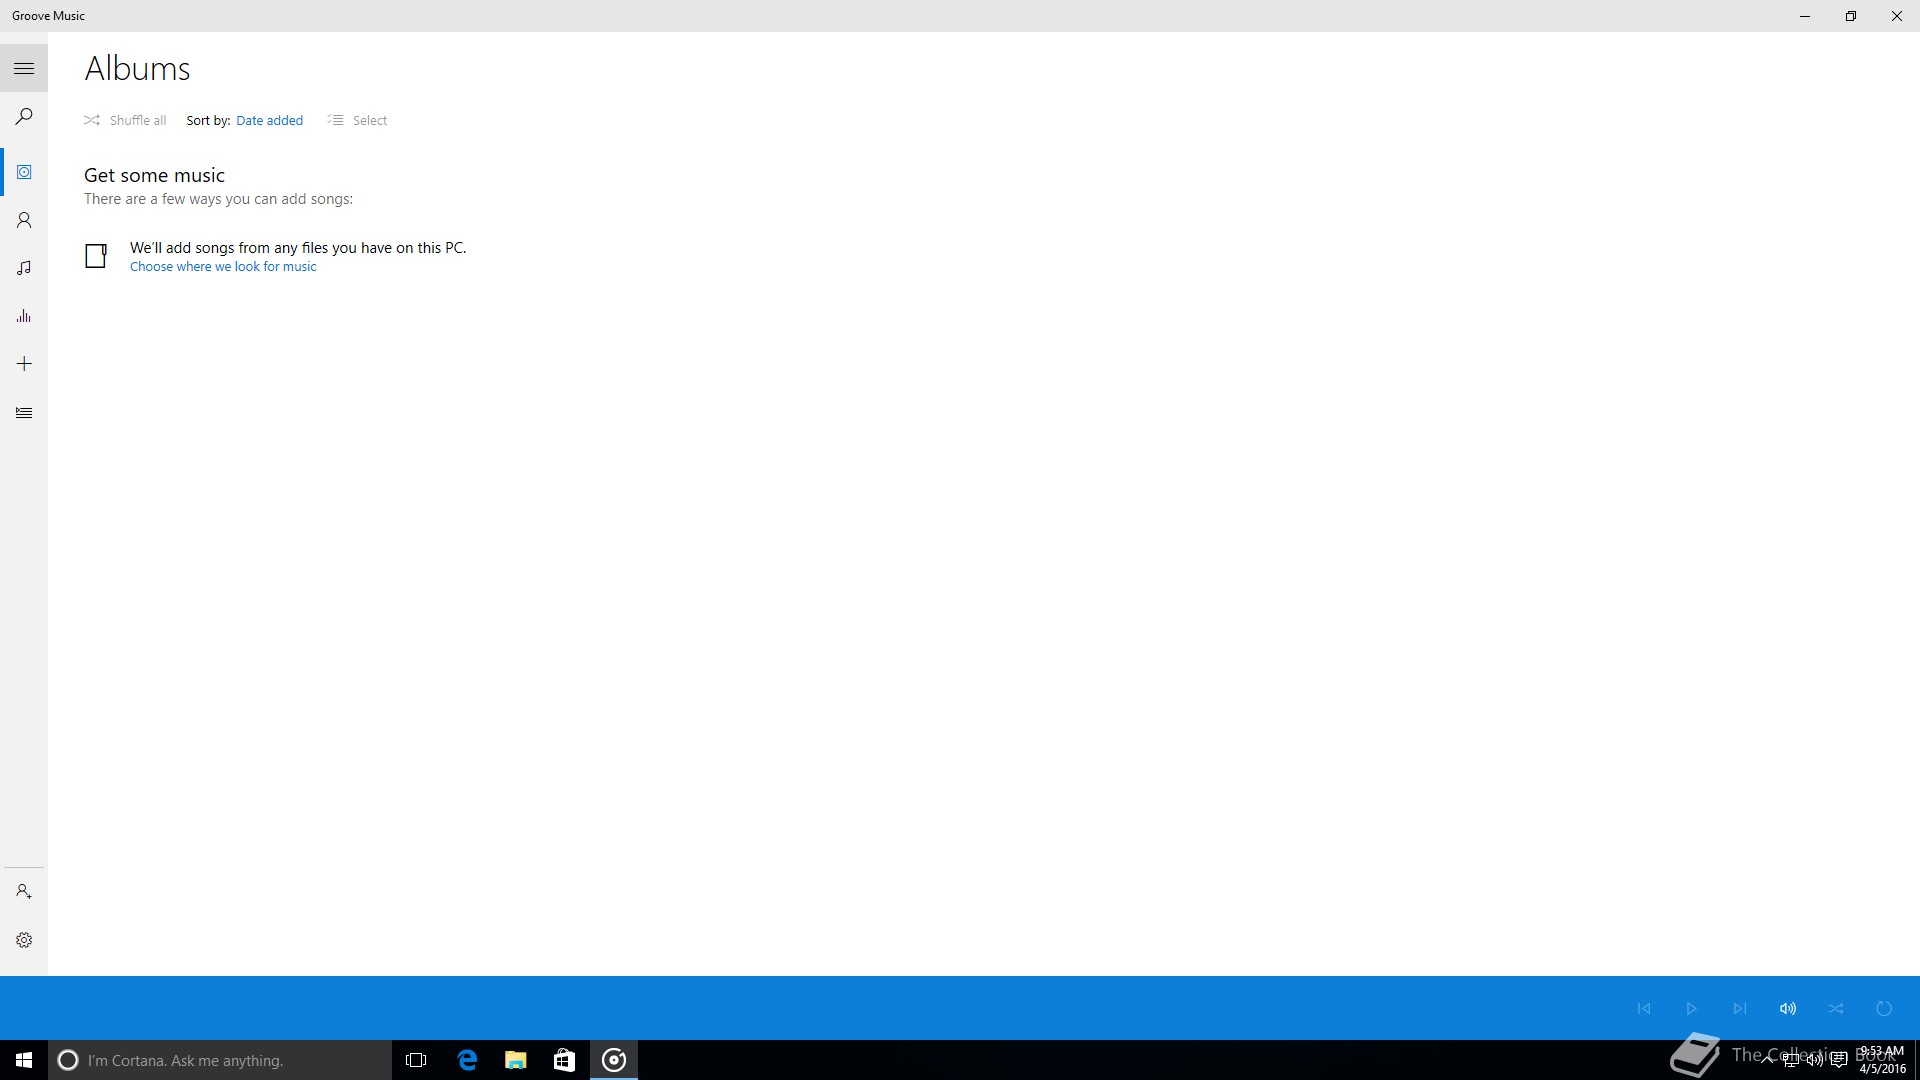
Task: Skip to next track
Action: click(x=1740, y=1008)
